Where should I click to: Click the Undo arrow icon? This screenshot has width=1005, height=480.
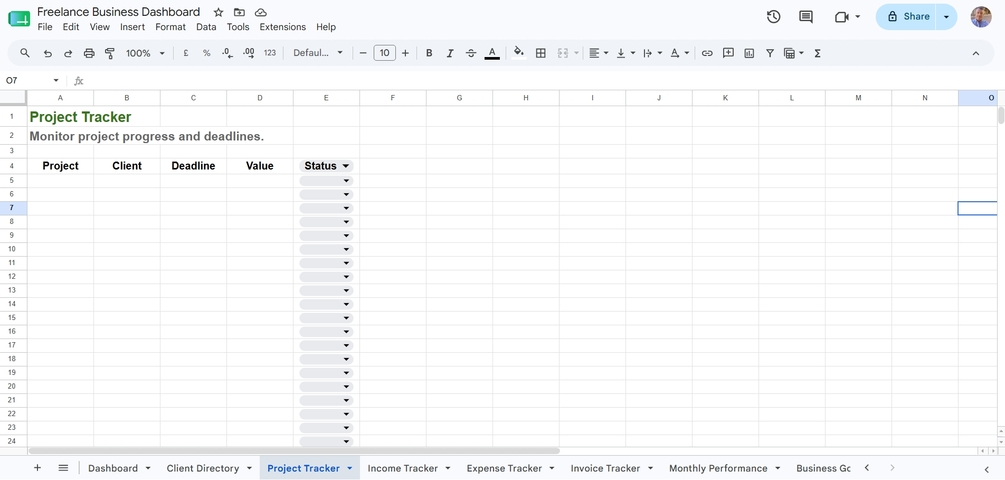(47, 53)
